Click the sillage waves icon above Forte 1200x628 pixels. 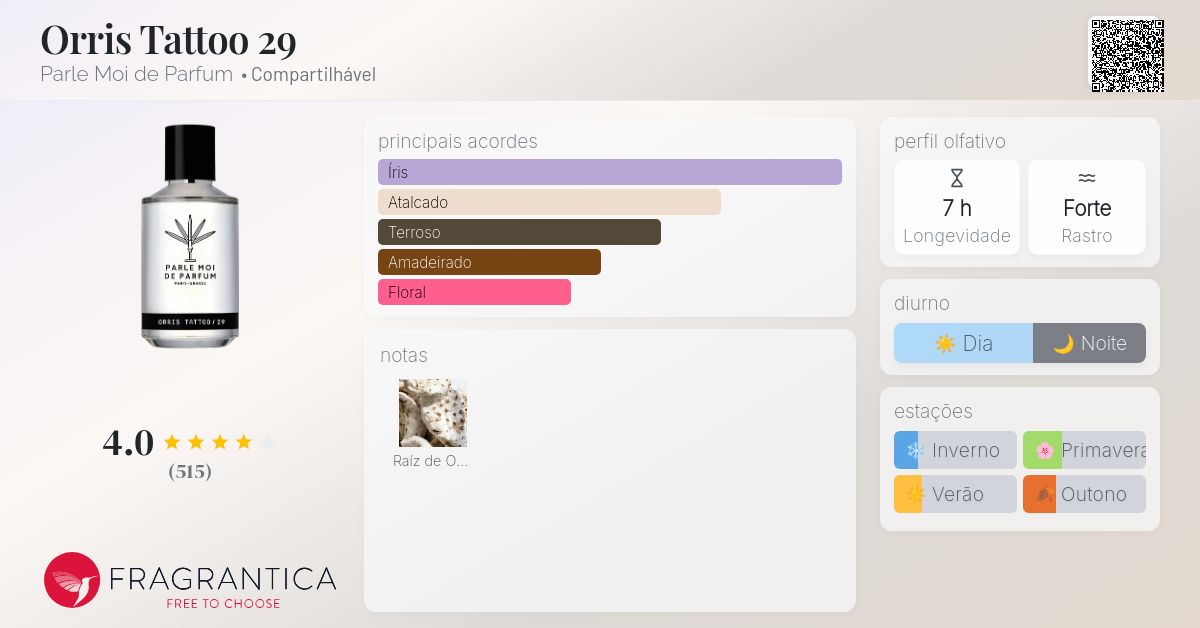(1087, 178)
